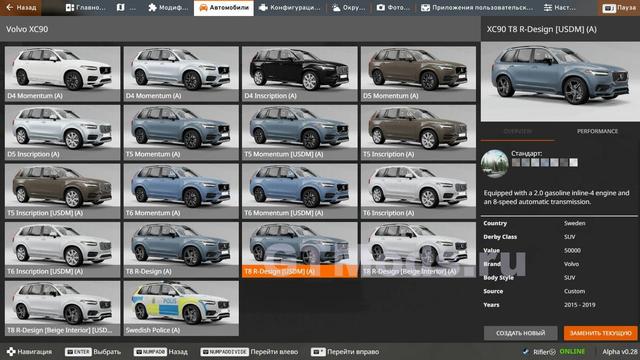This screenshot has width=640, height=360.
Task: Choose the Swedish Police (A) car
Action: tap(181, 308)
